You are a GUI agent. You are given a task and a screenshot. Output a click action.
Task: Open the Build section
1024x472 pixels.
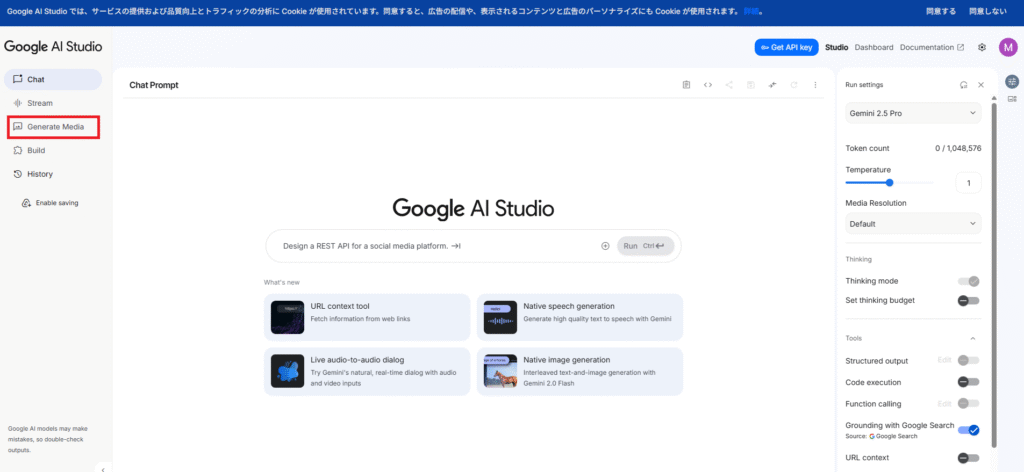[x=53, y=150]
